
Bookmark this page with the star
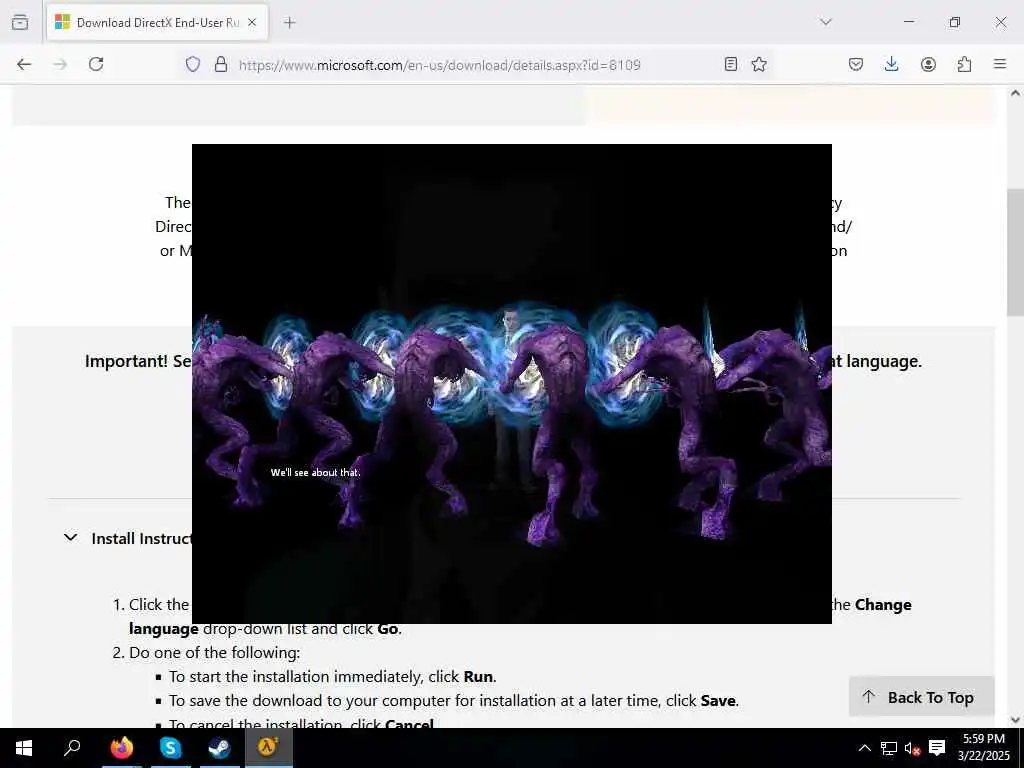[759, 64]
